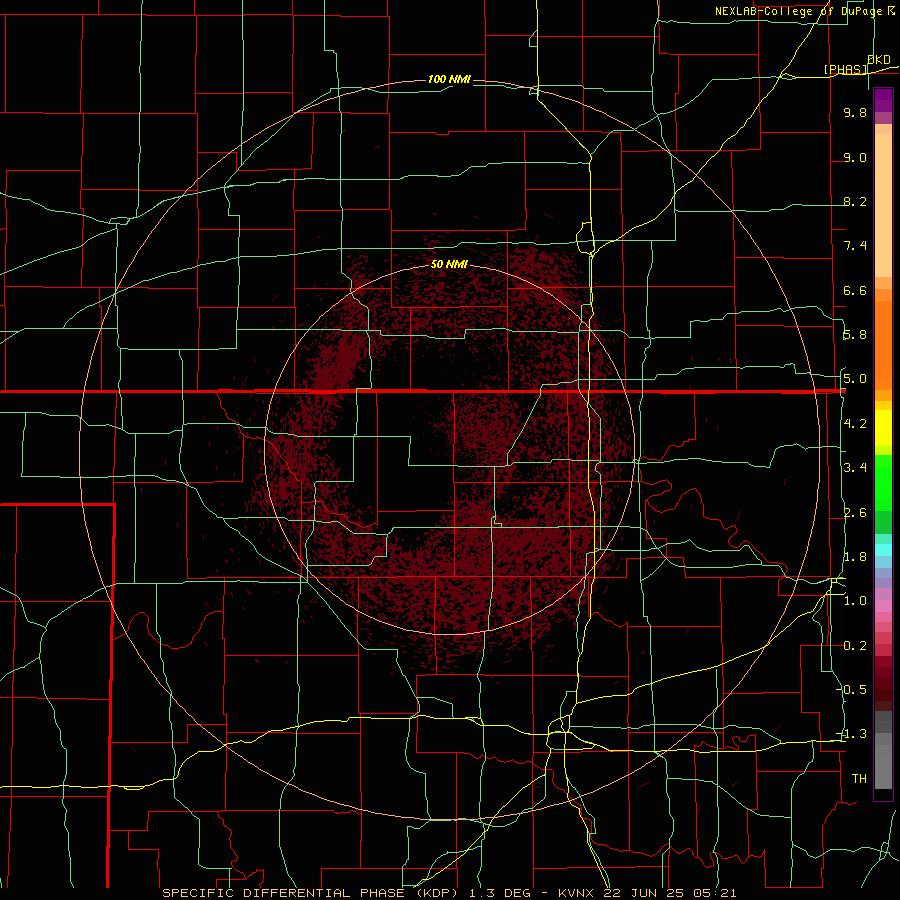Click the 1.0 scale value

tap(855, 601)
